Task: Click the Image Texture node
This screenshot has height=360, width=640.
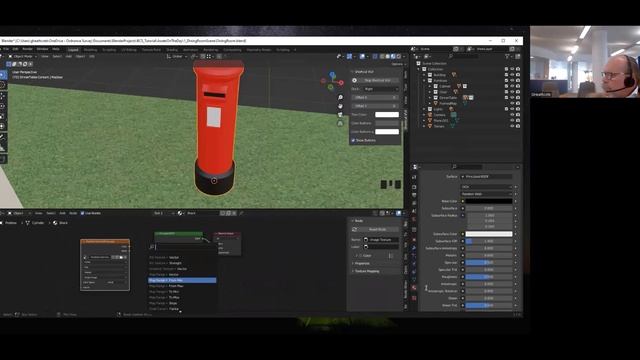Action: [105, 265]
